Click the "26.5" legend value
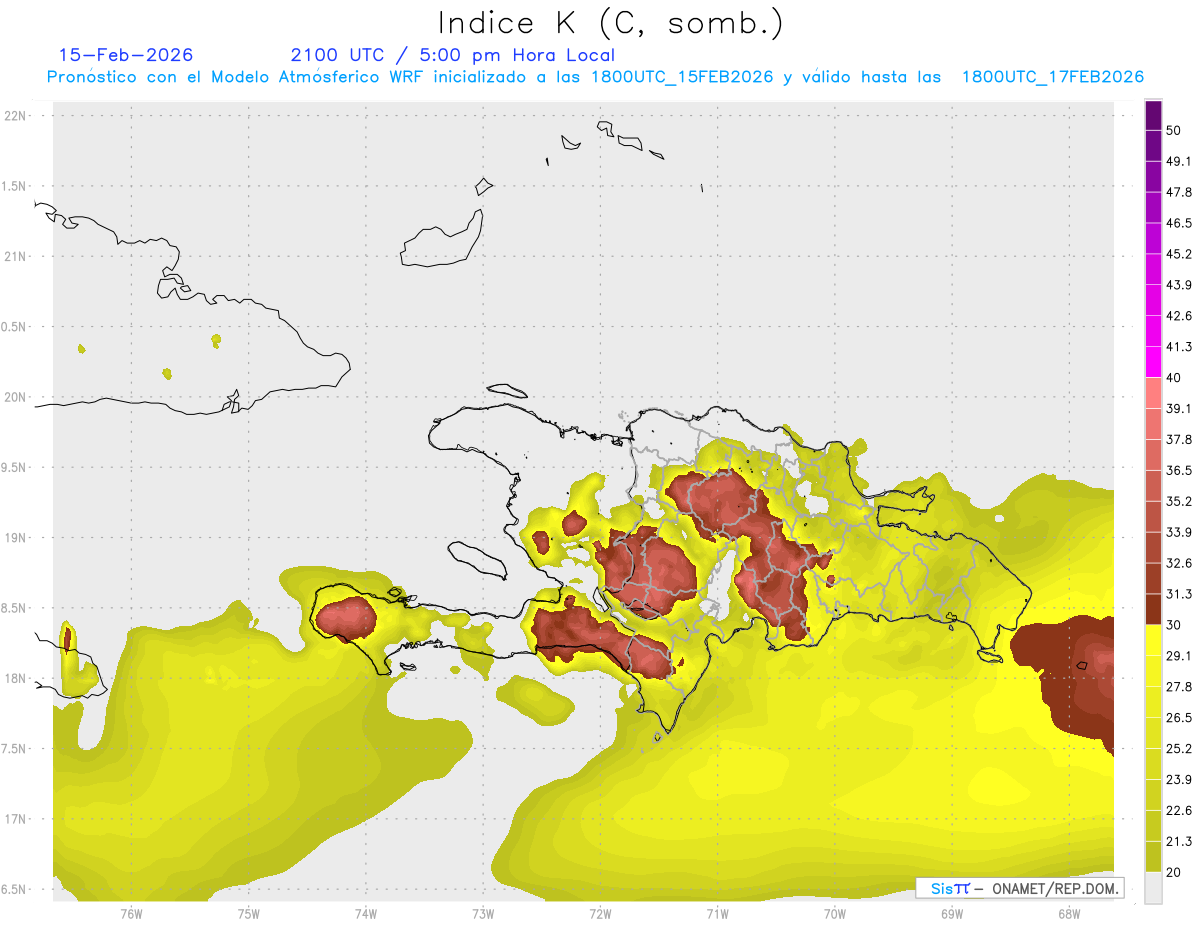 [1179, 718]
